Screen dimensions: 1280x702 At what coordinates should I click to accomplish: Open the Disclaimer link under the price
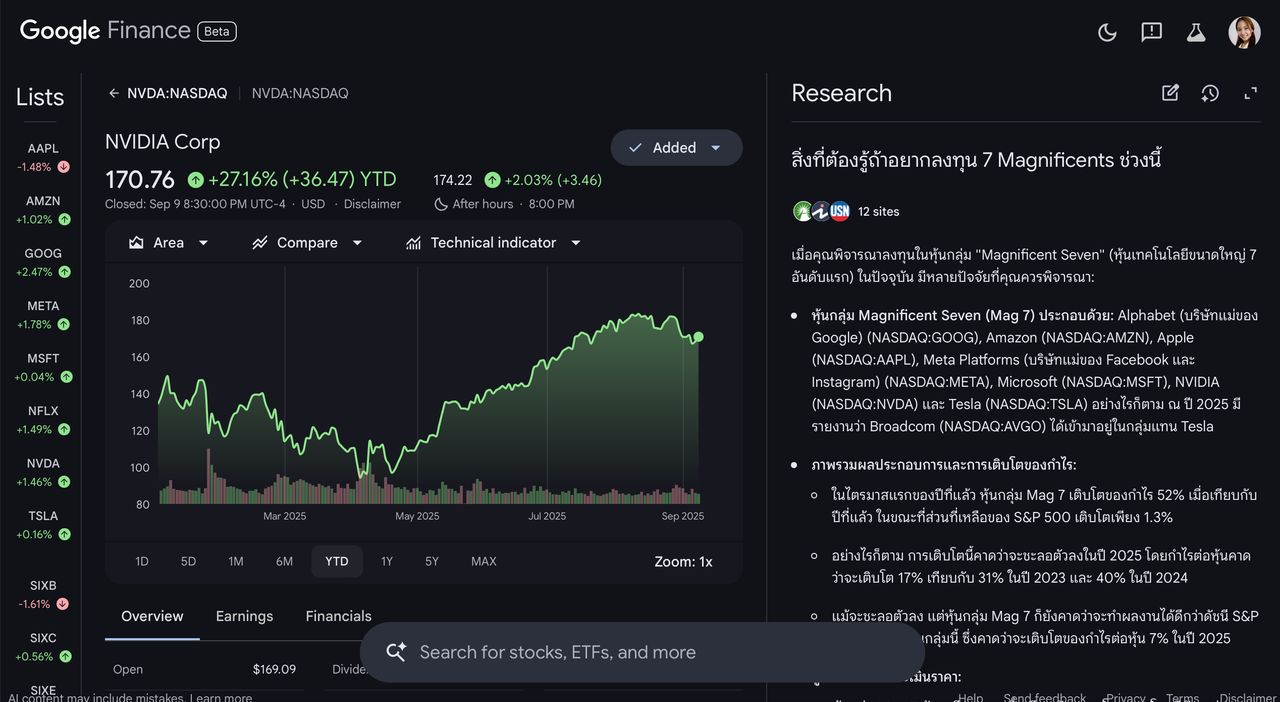(372, 204)
